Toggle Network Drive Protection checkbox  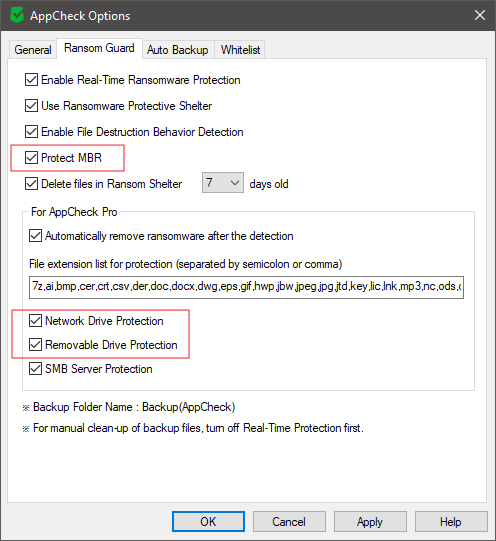pos(36,321)
